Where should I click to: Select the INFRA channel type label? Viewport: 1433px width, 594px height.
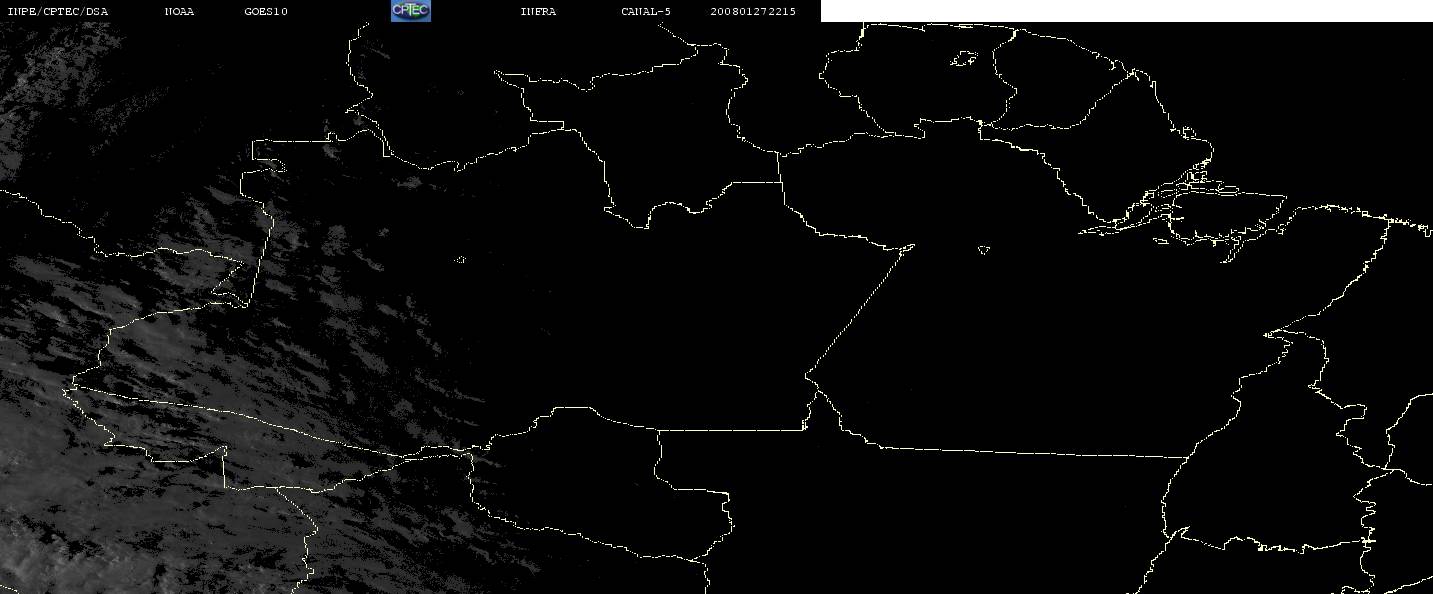click(x=538, y=12)
